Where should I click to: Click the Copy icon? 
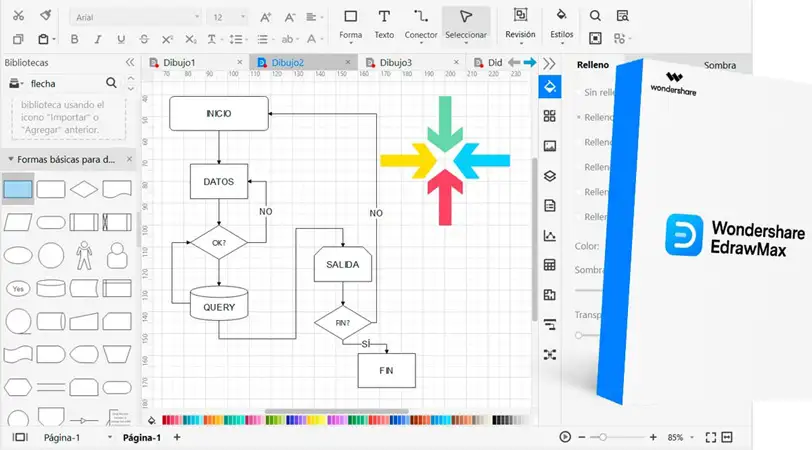tap(18, 39)
